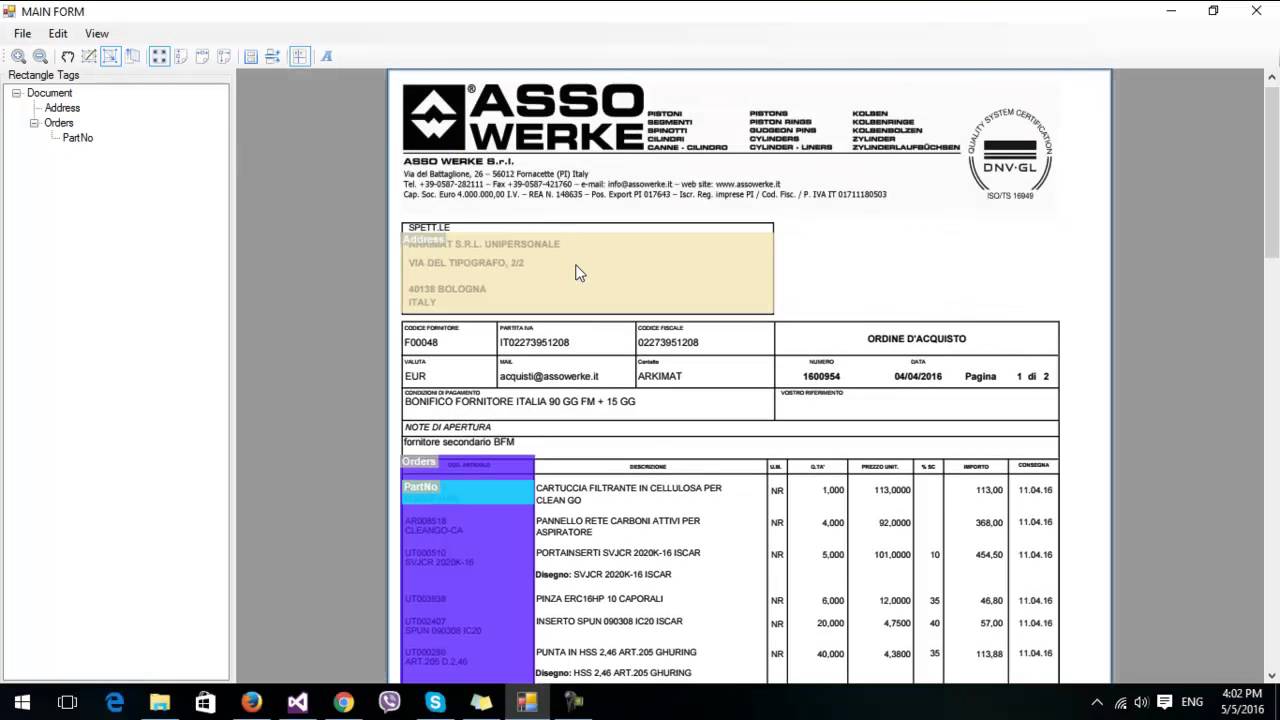The width and height of the screenshot is (1280, 720).
Task: Collapse the Document tree node
Action: coord(16,93)
